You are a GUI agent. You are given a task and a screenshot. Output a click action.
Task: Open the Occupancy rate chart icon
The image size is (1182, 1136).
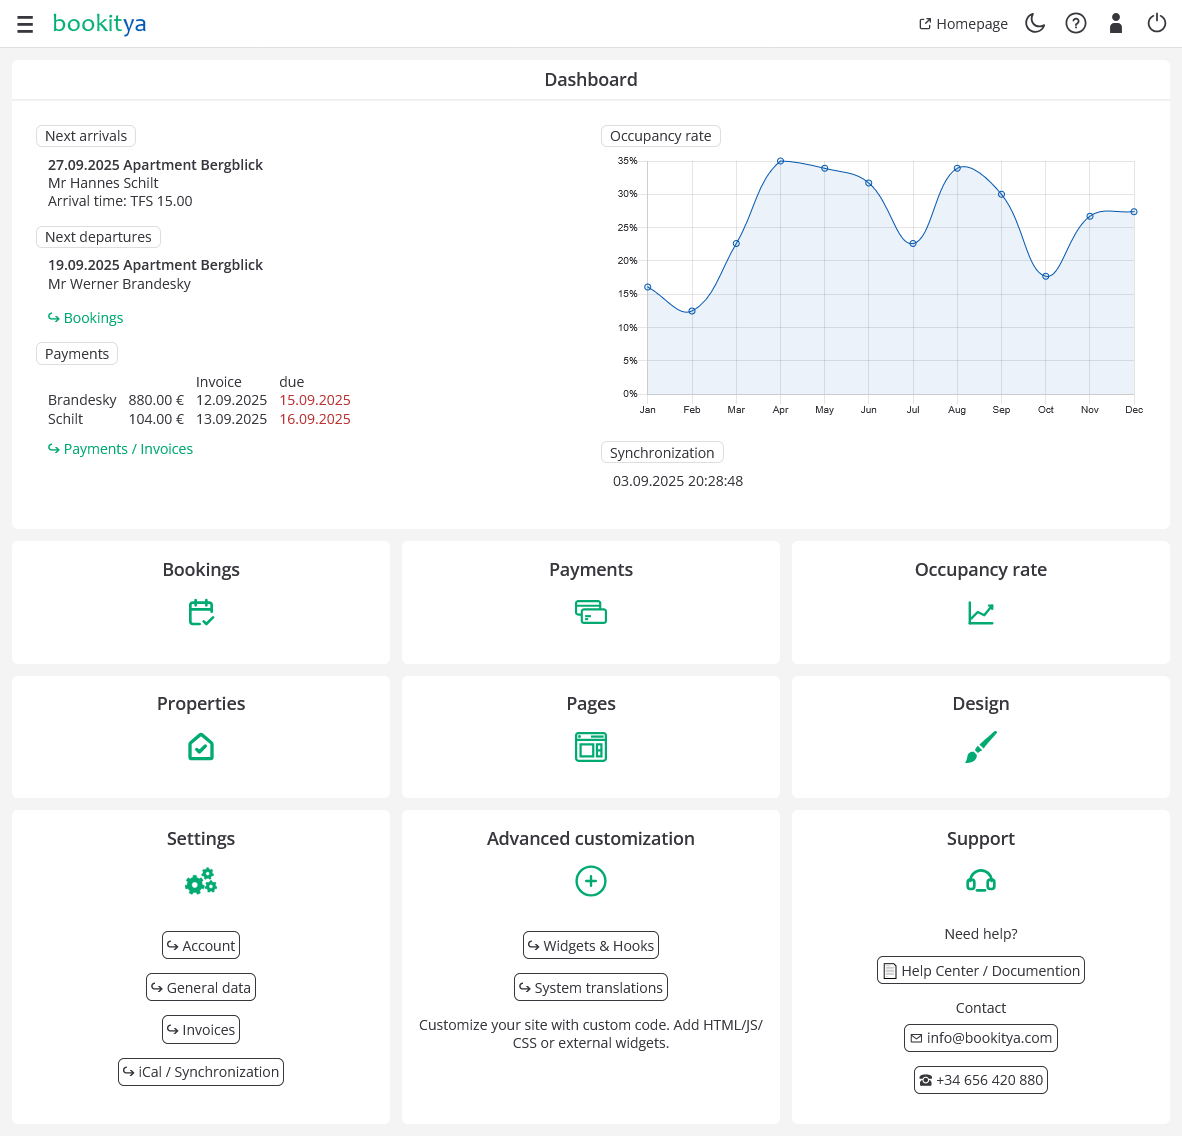coord(981,612)
